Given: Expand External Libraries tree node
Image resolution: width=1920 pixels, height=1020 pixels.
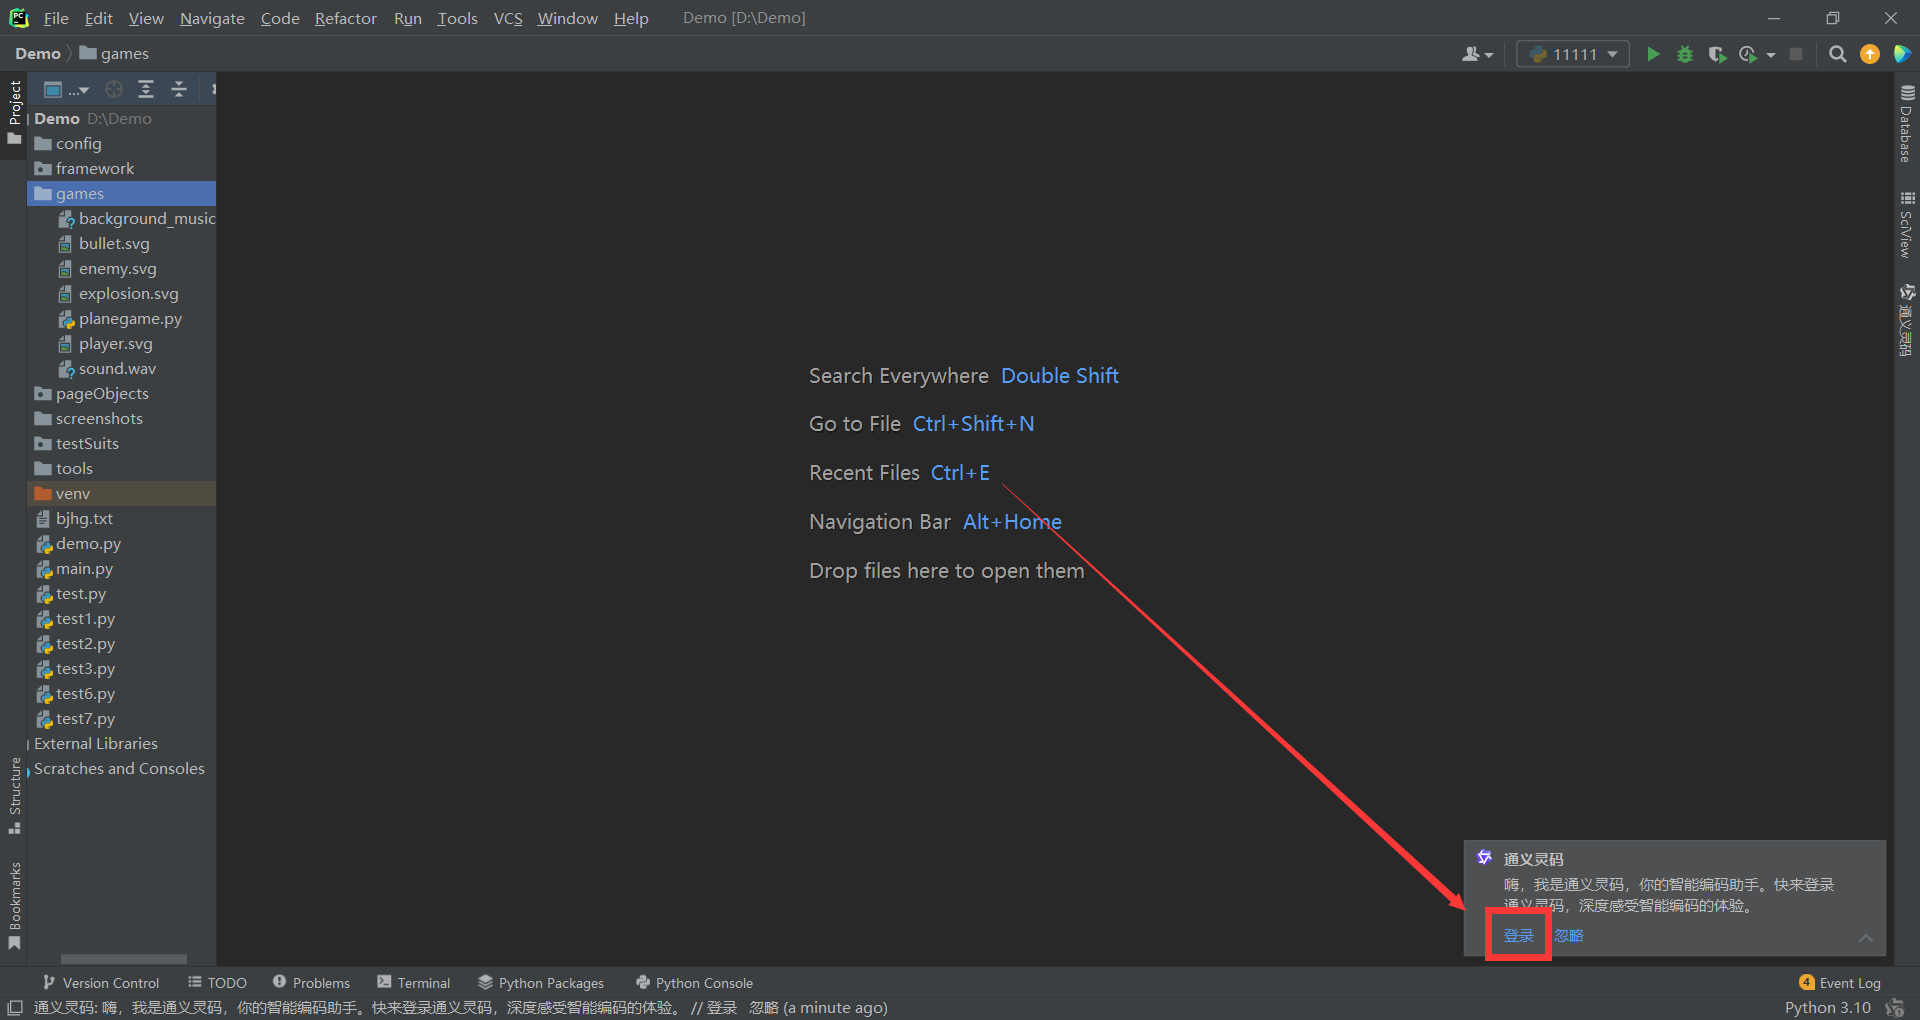Looking at the screenshot, I should click(x=96, y=744).
